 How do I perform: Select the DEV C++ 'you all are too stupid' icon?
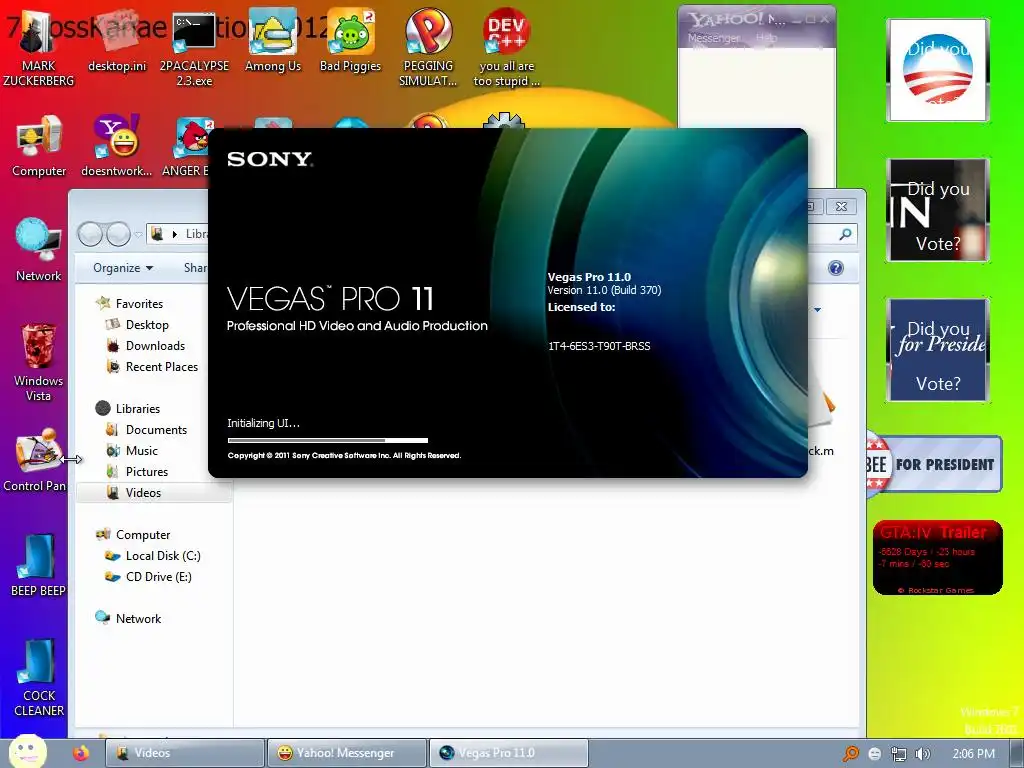pyautogui.click(x=507, y=47)
